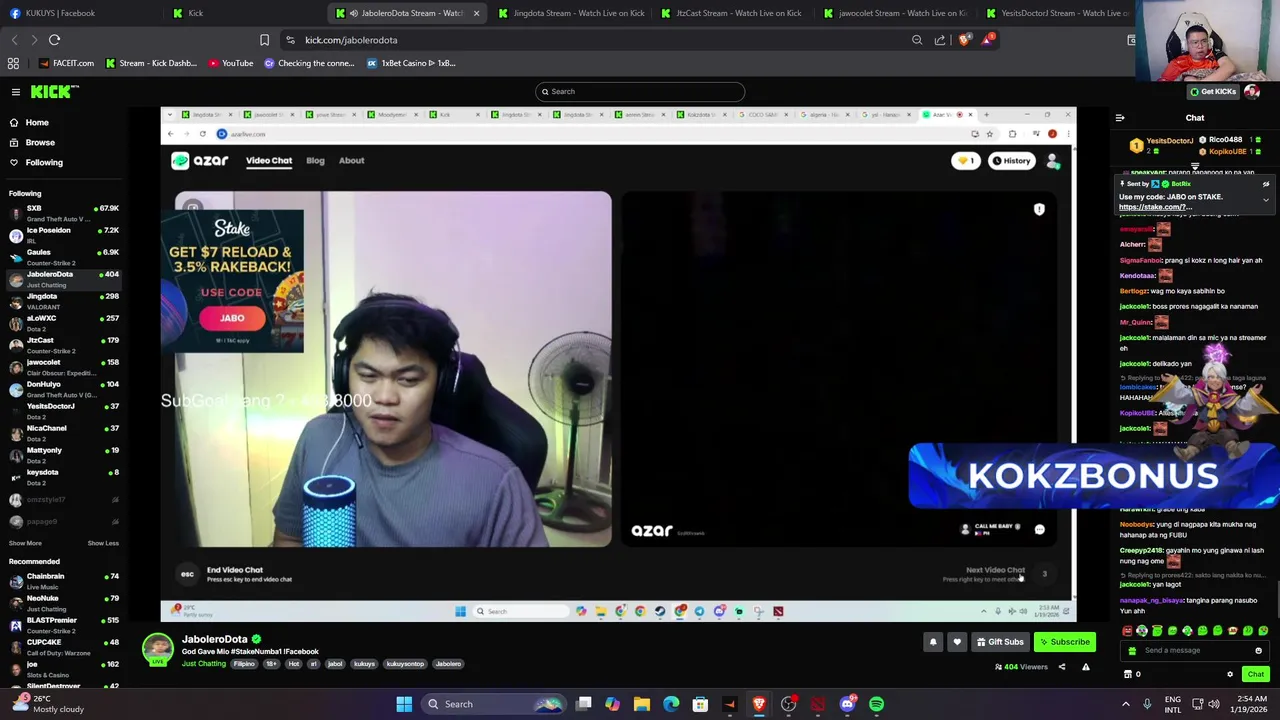Expand the pinned message chevron
The width and height of the screenshot is (1280, 720).
(x=1265, y=200)
